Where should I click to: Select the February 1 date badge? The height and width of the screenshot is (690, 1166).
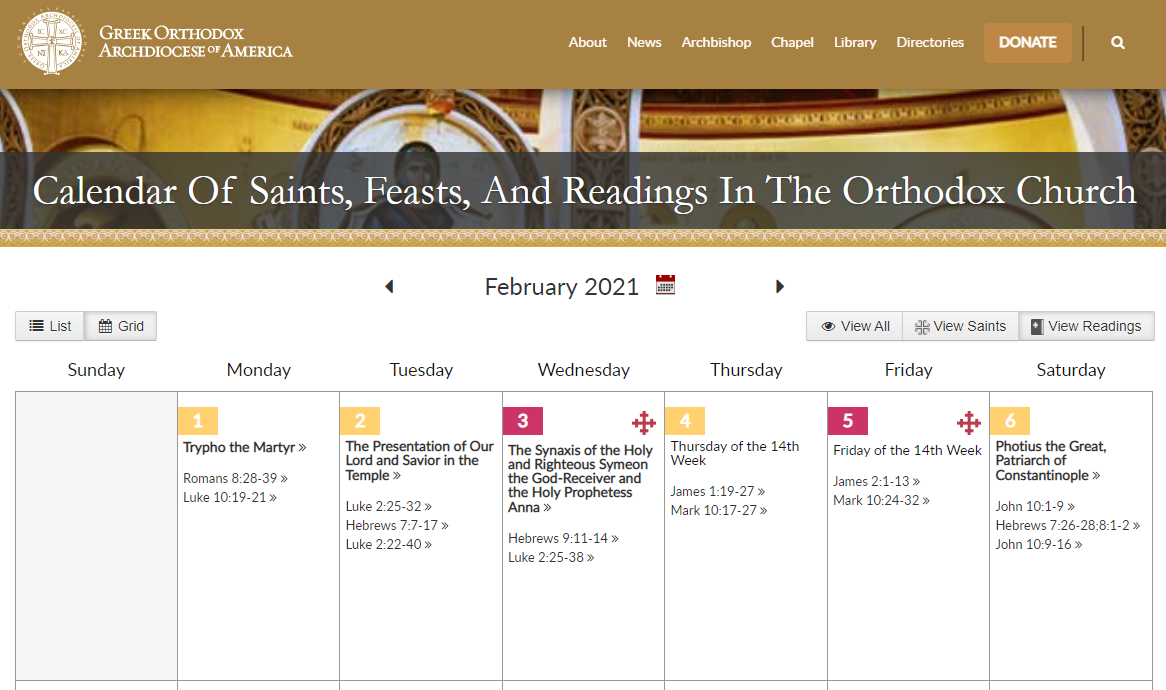click(198, 421)
